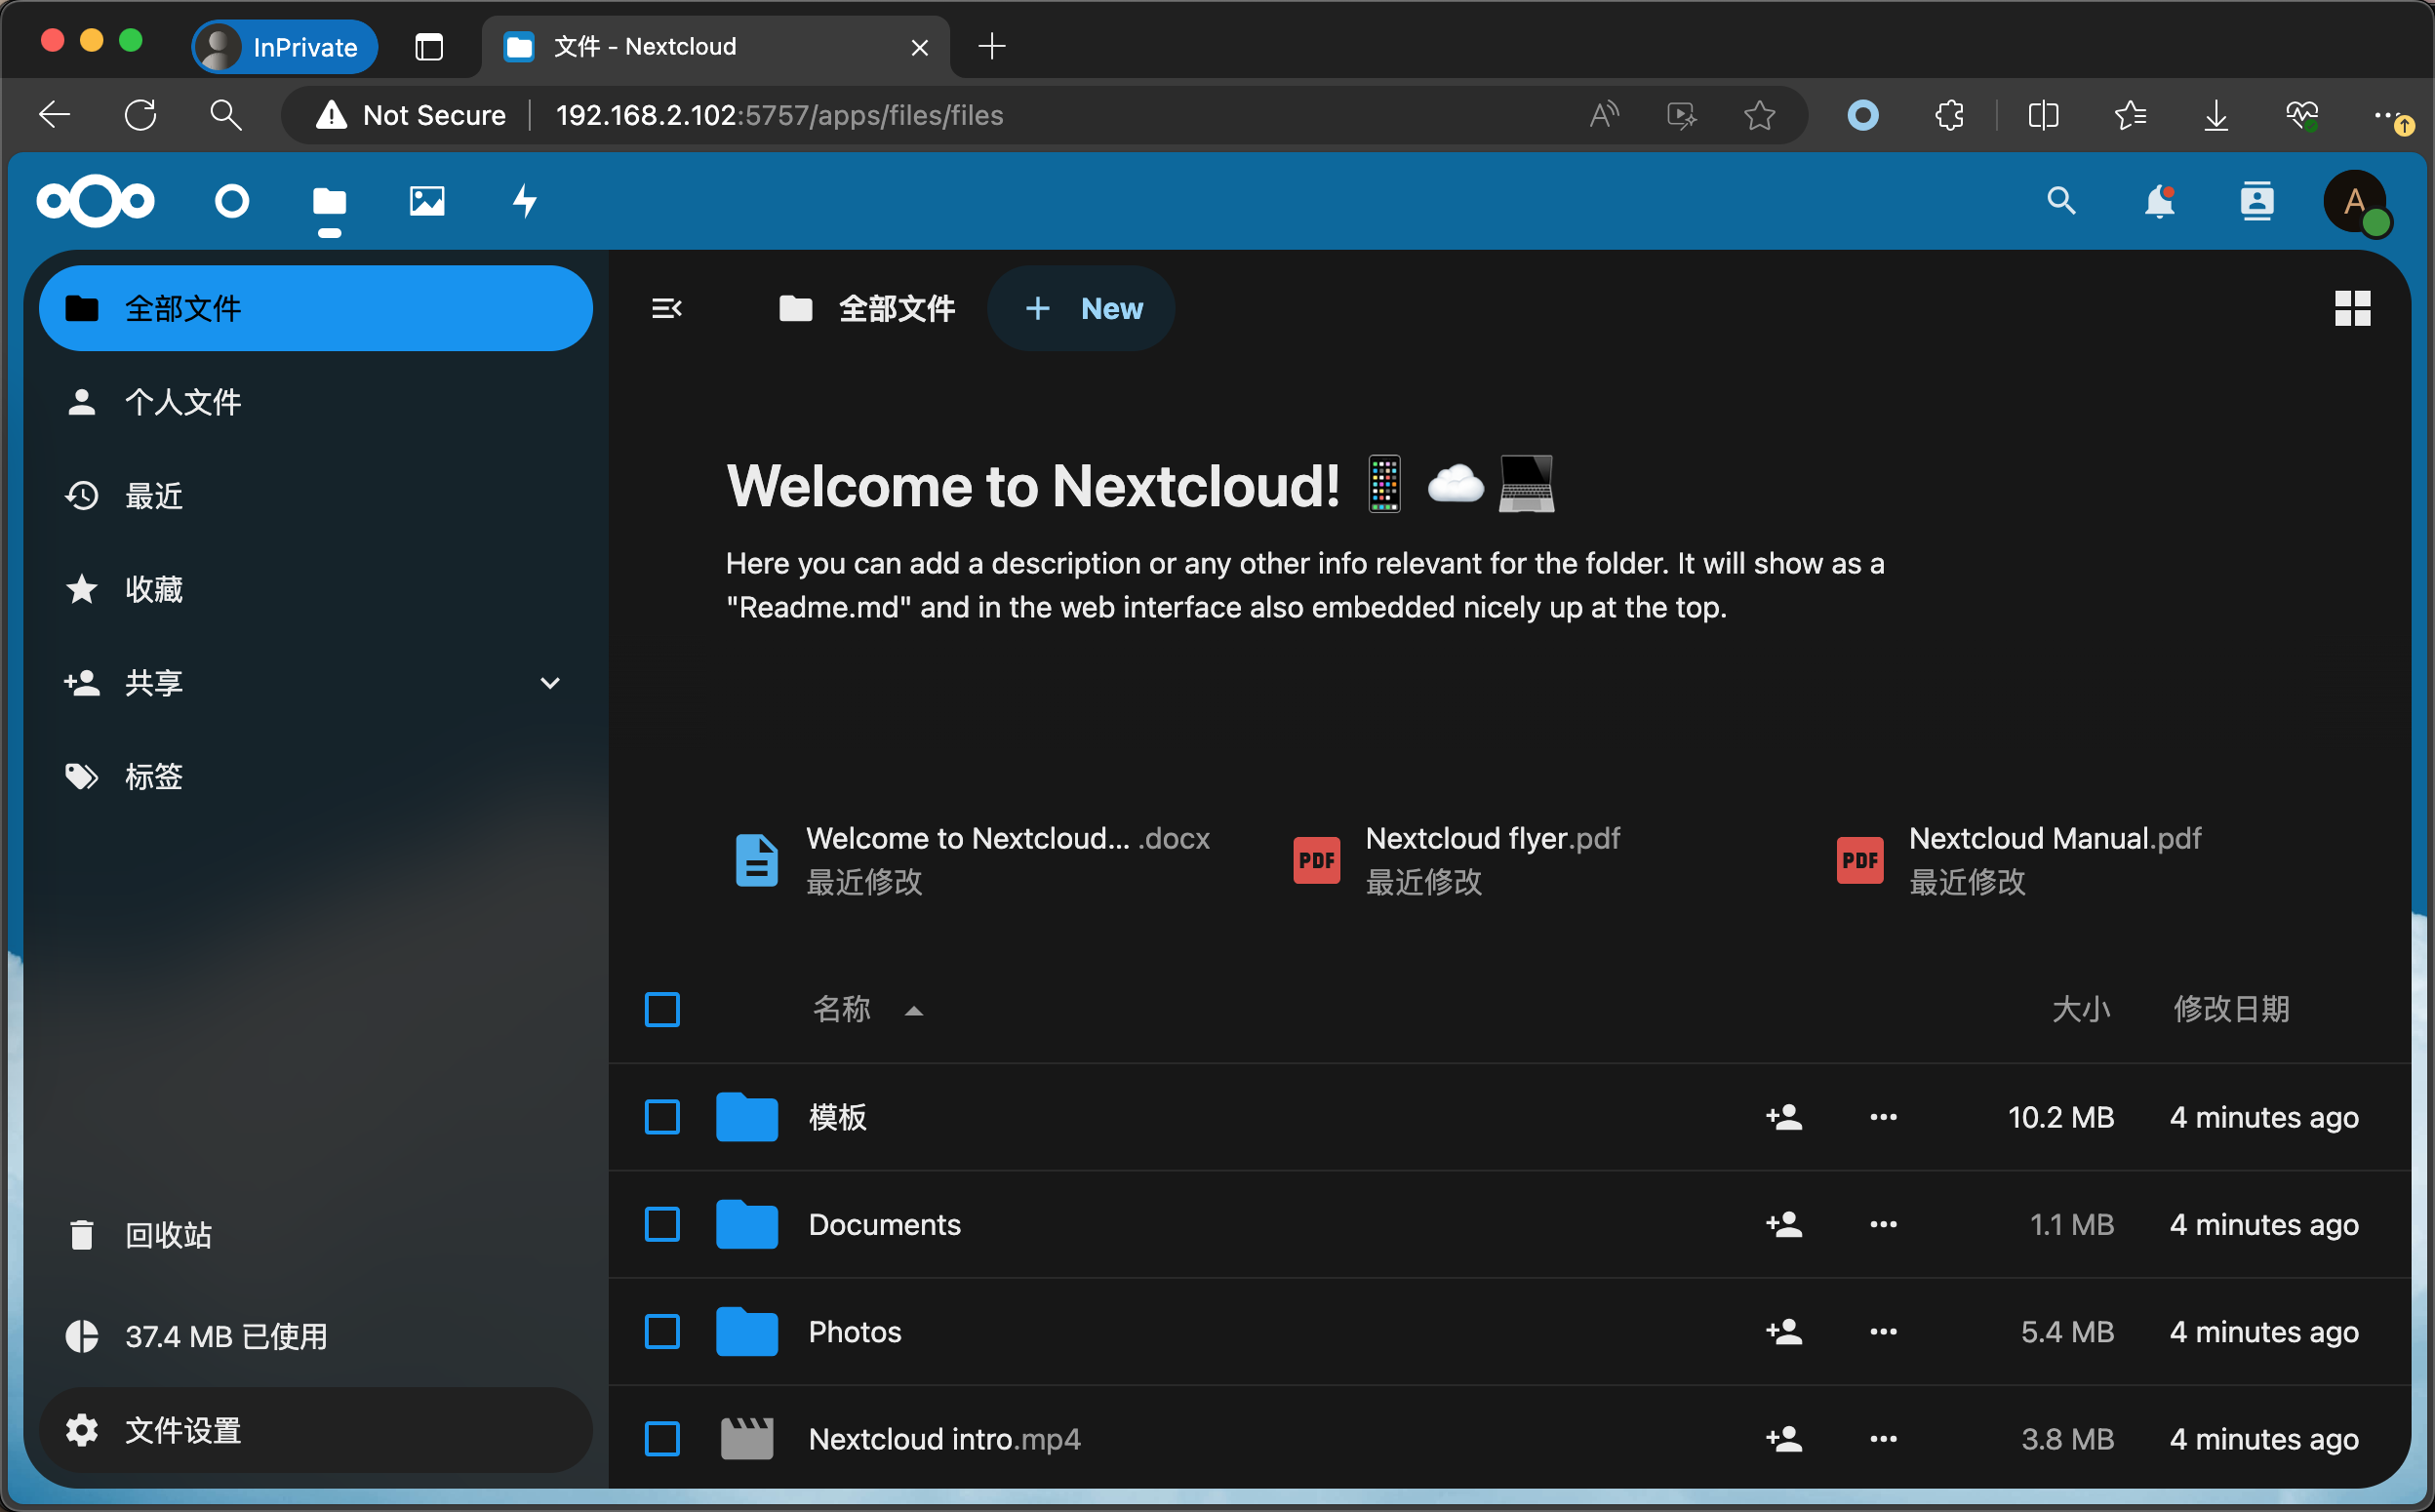Select the Nextcloud intro.mp4 checkbox
The image size is (2435, 1512).
pyautogui.click(x=662, y=1438)
